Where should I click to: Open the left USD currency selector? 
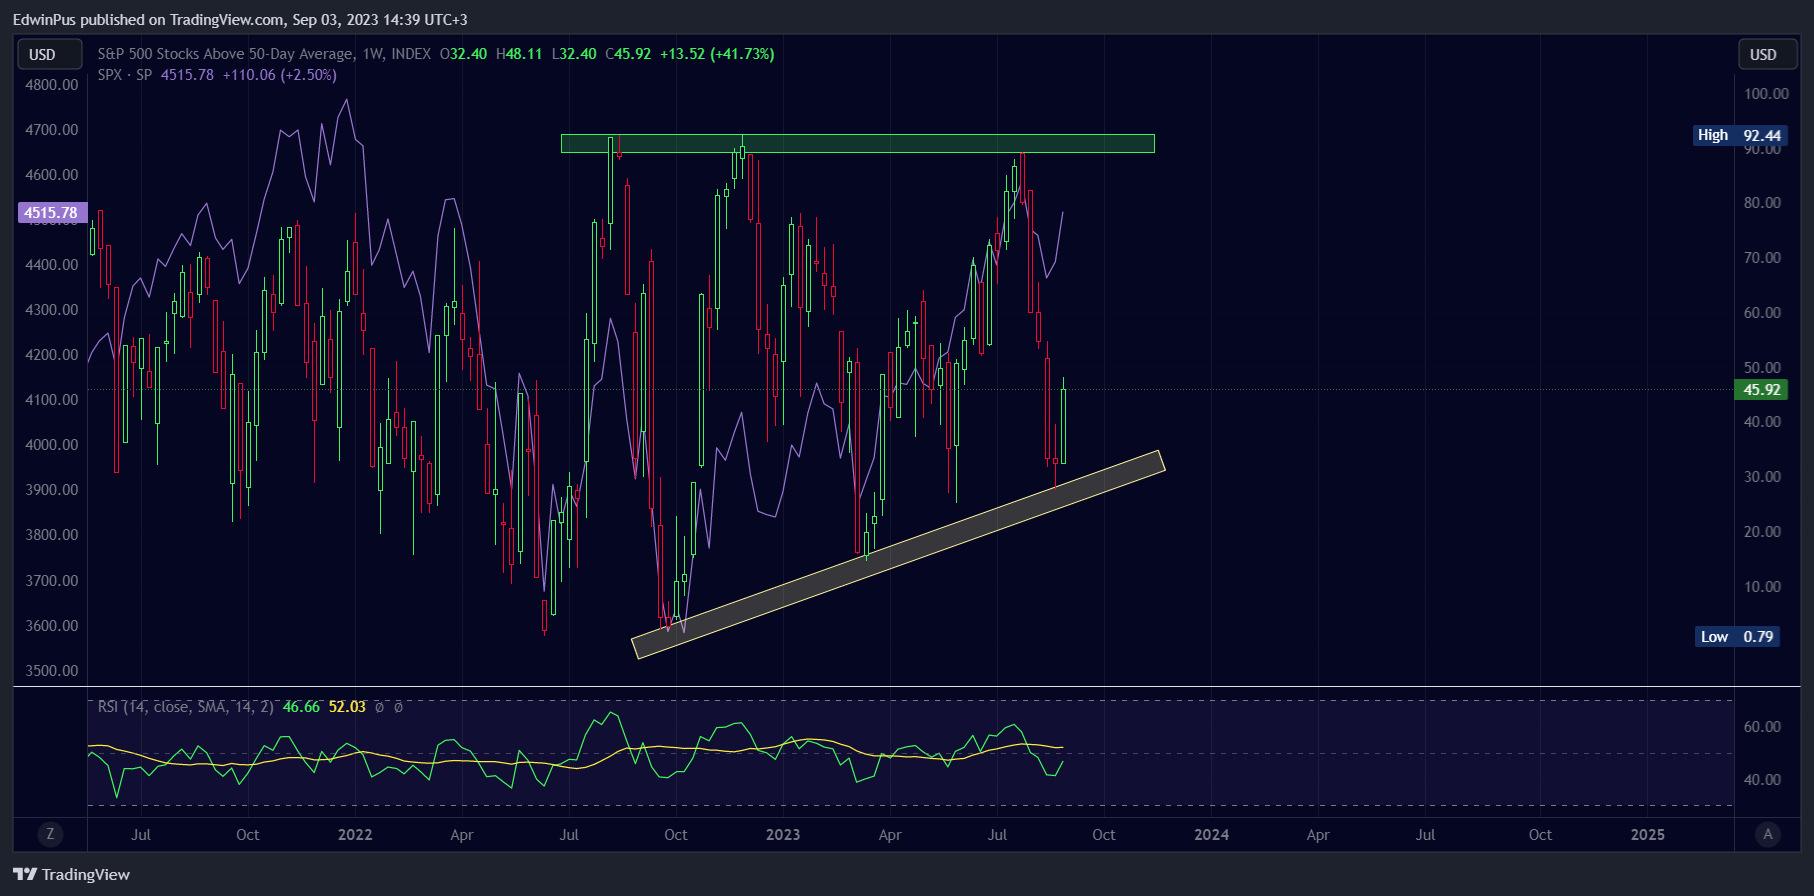(x=49, y=54)
